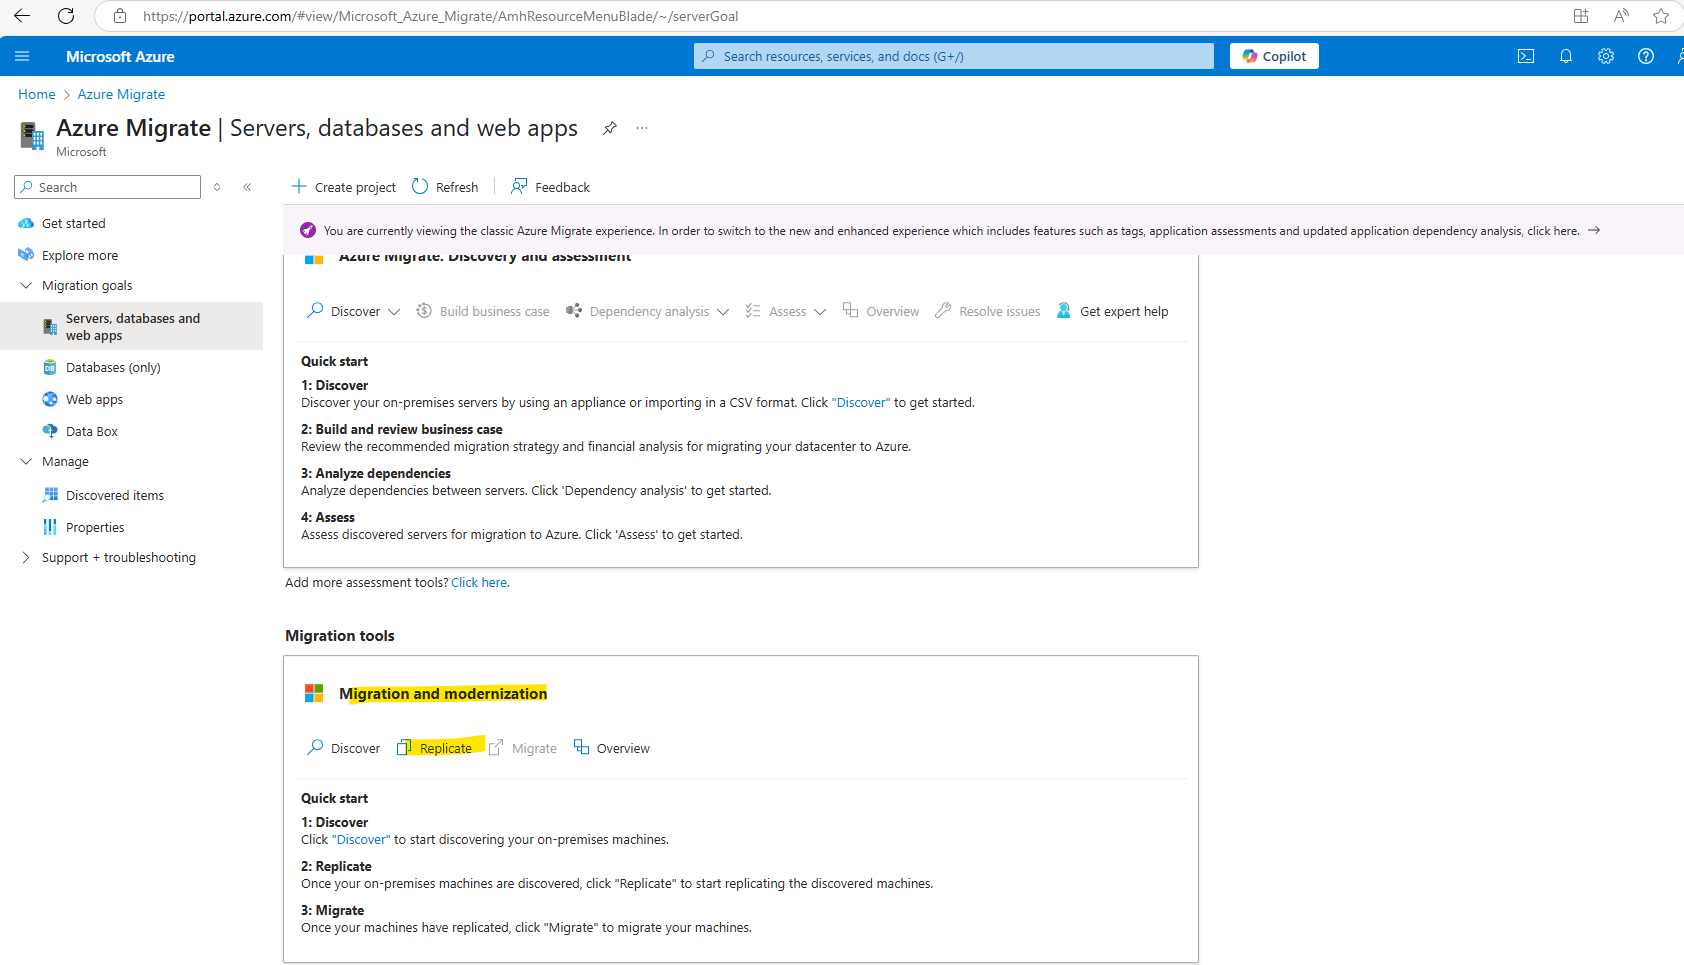Click the browser apps grid icon
Viewport: 1684px width, 965px height.
pos(1581,16)
